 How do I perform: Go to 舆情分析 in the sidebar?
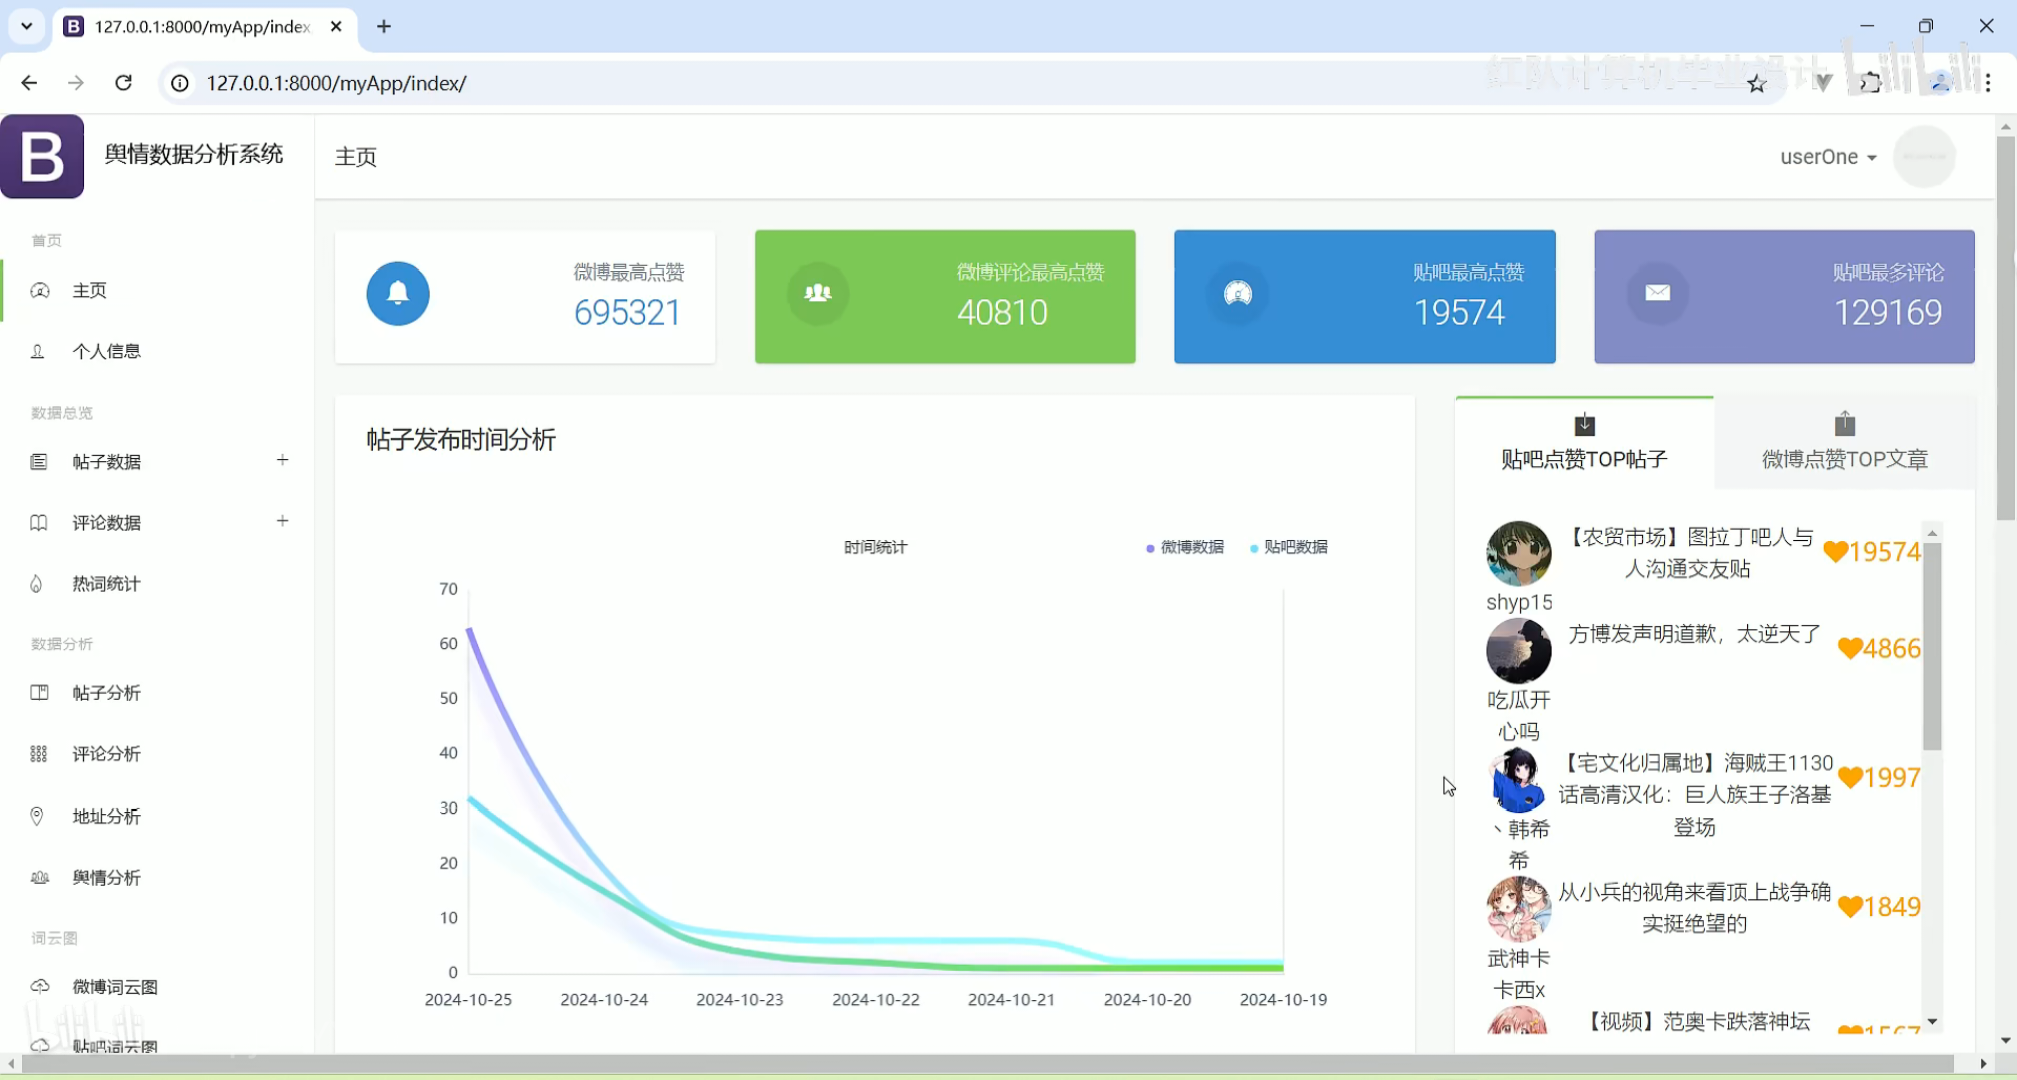point(106,878)
